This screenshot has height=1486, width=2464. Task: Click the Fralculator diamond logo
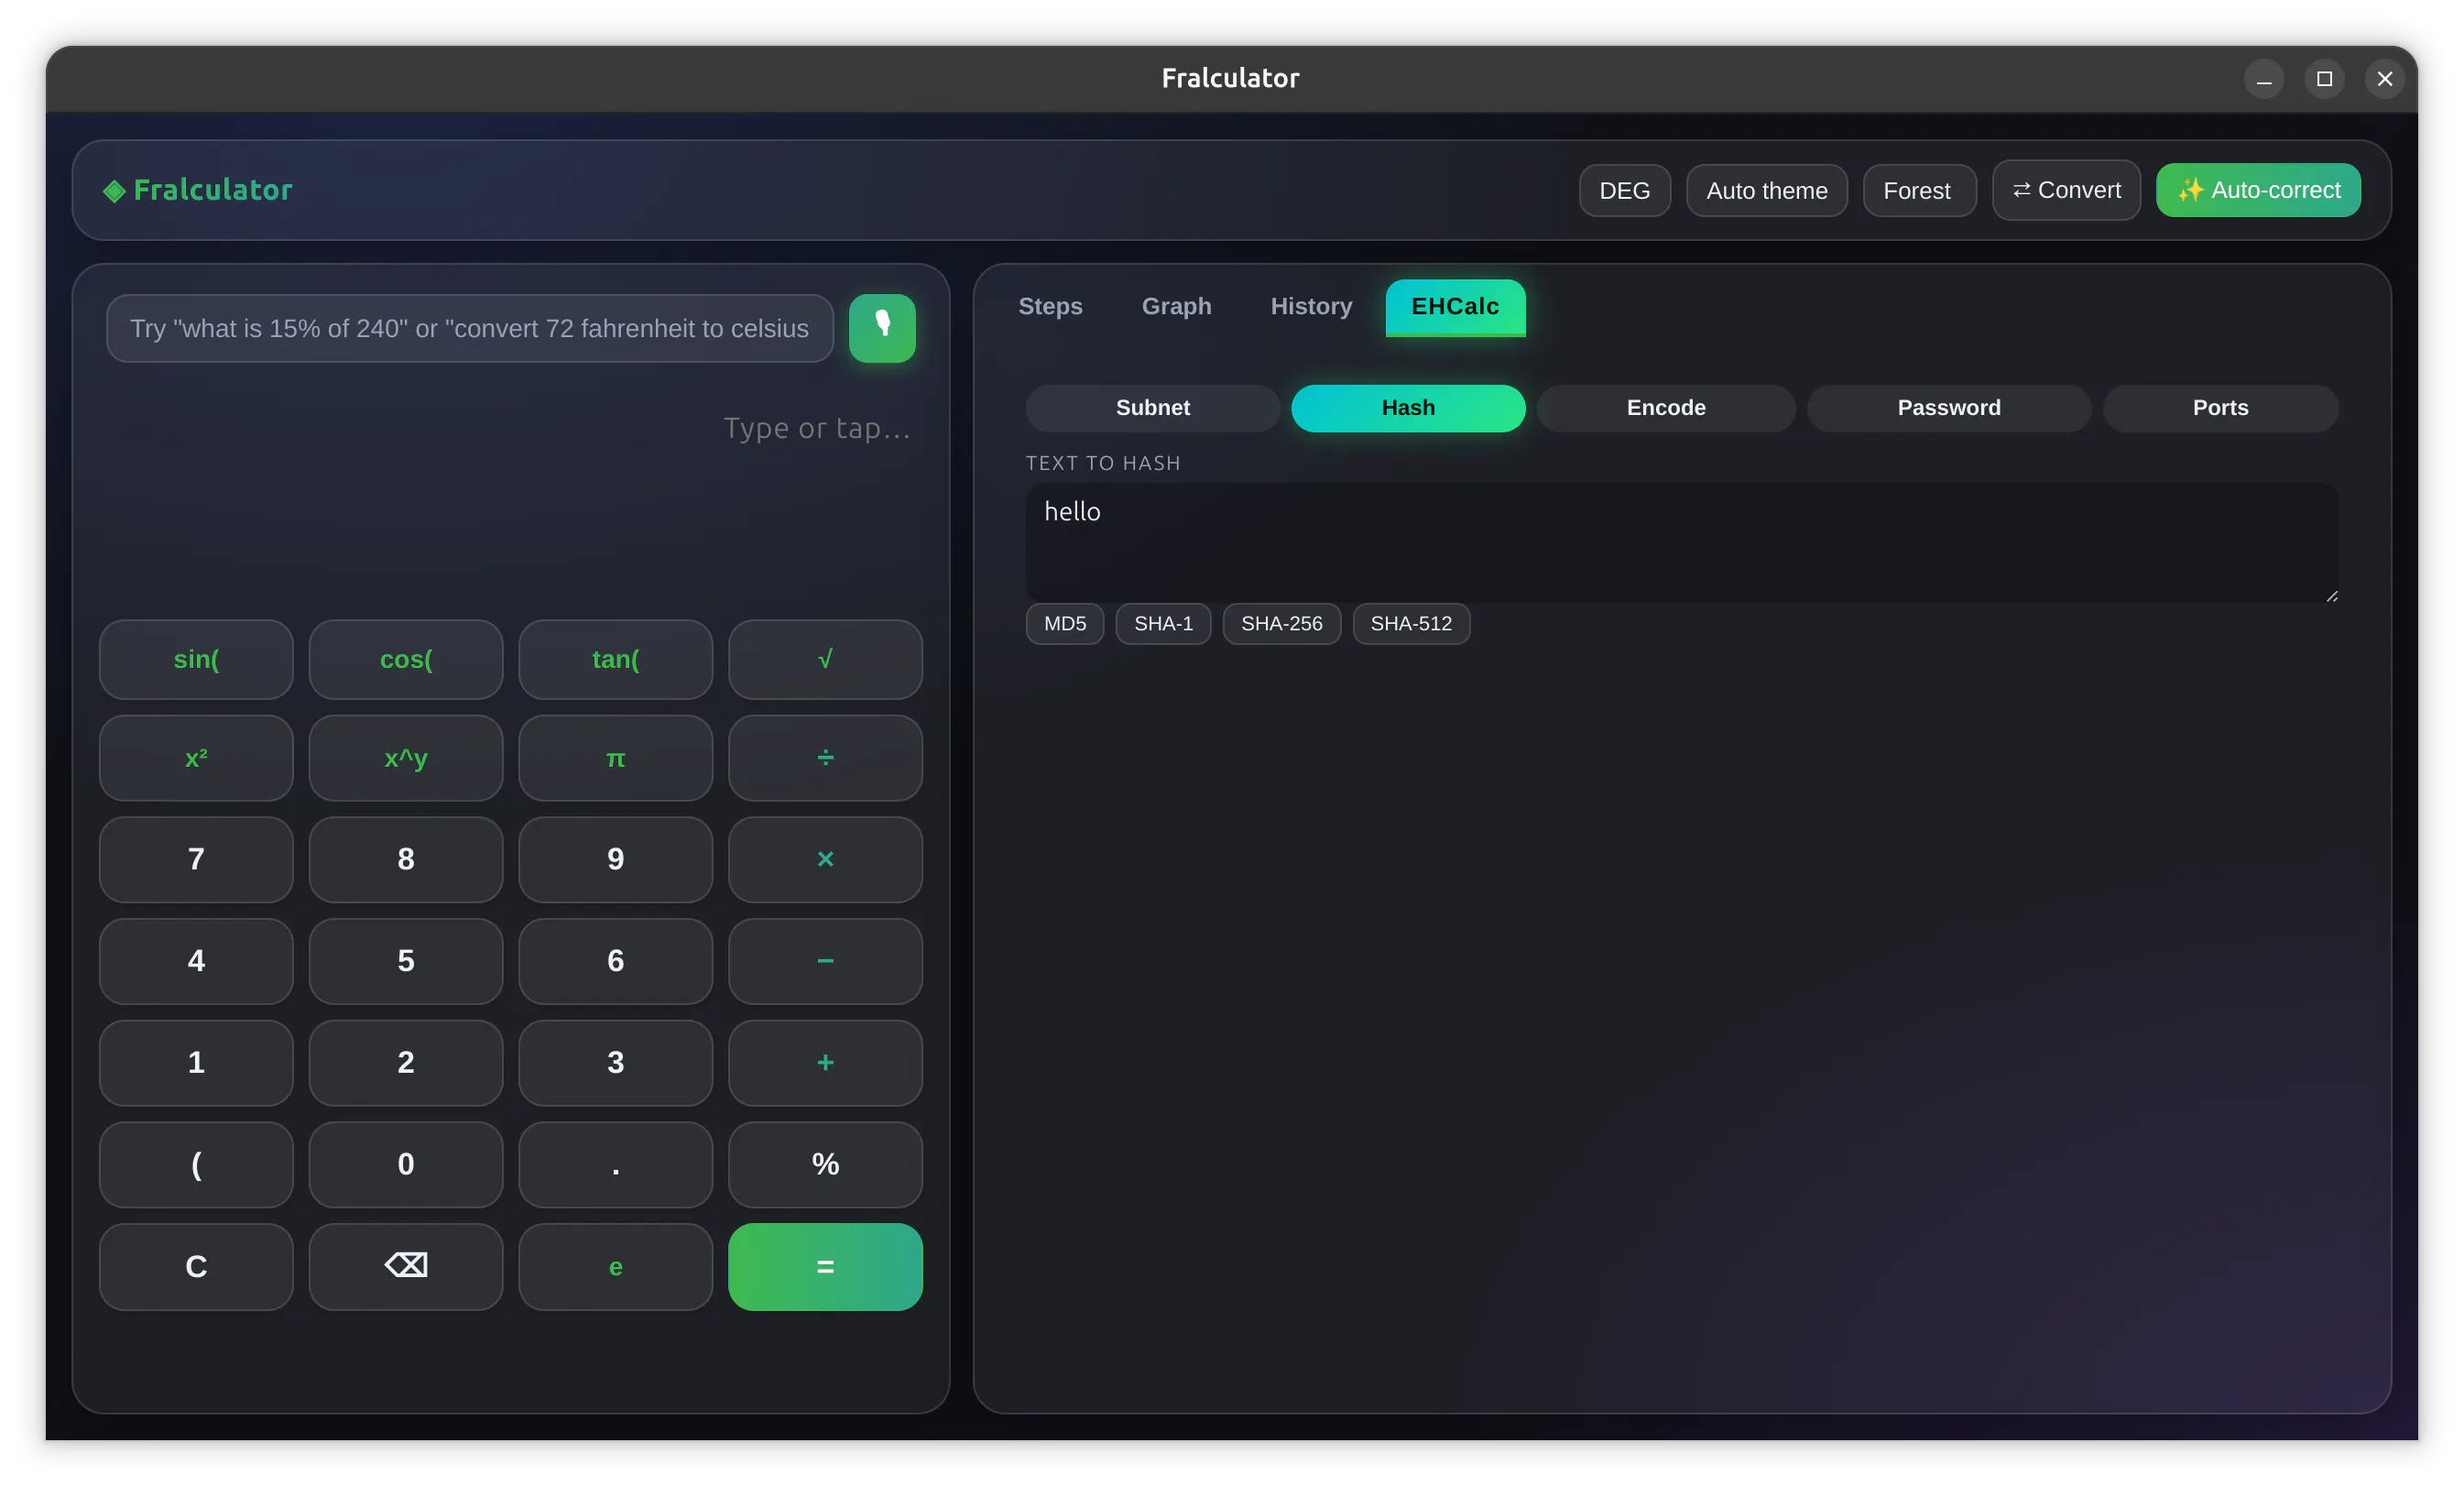(114, 190)
